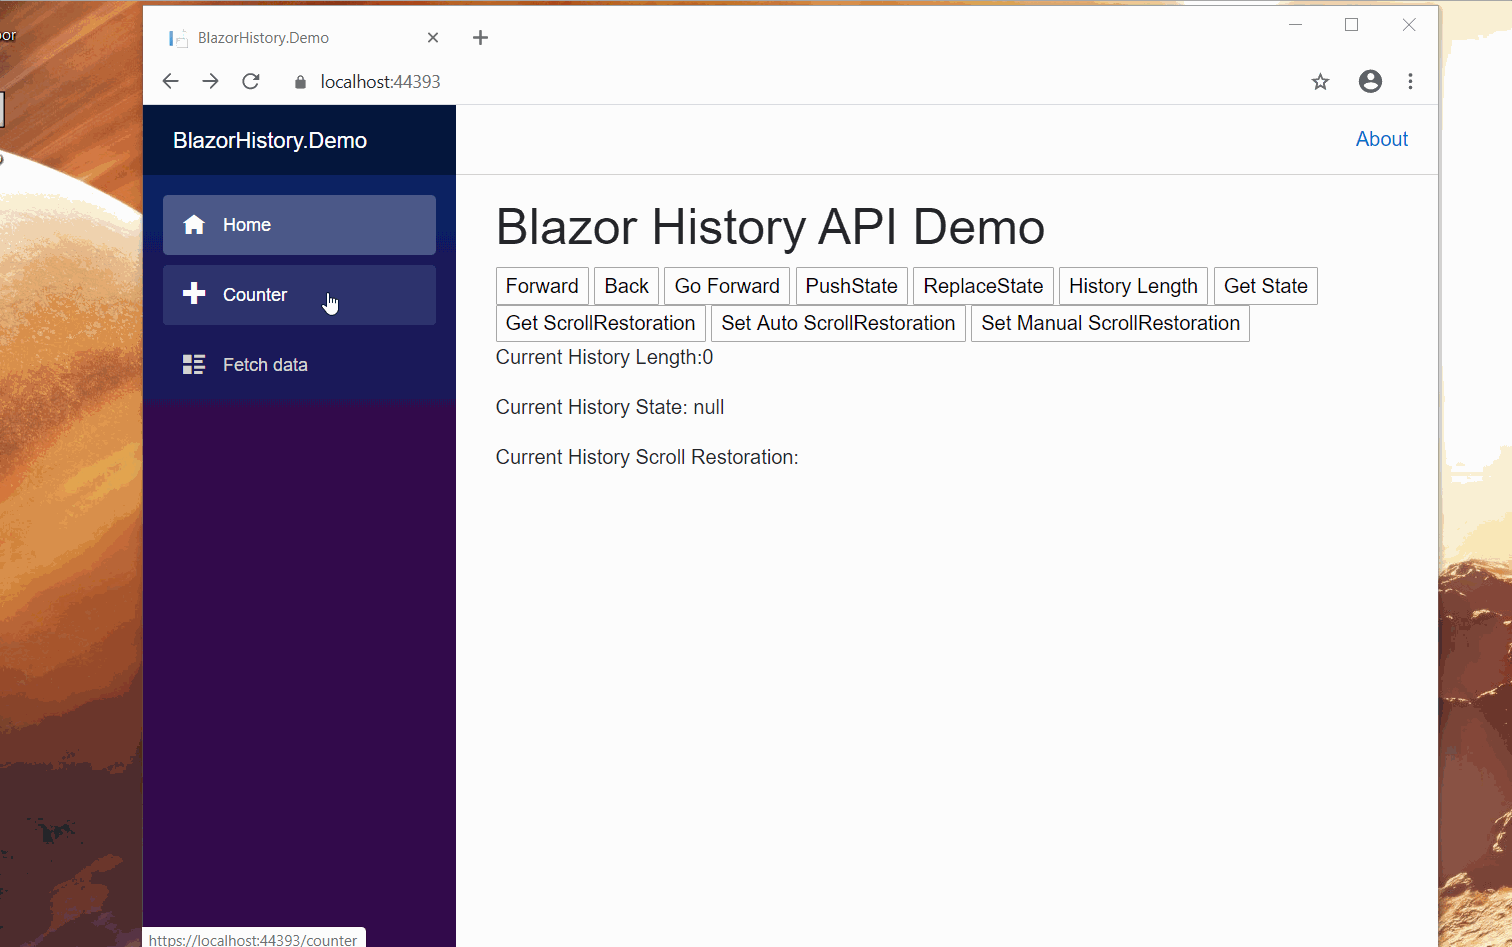Click the Go Forward button
The image size is (1512, 947).
727,286
